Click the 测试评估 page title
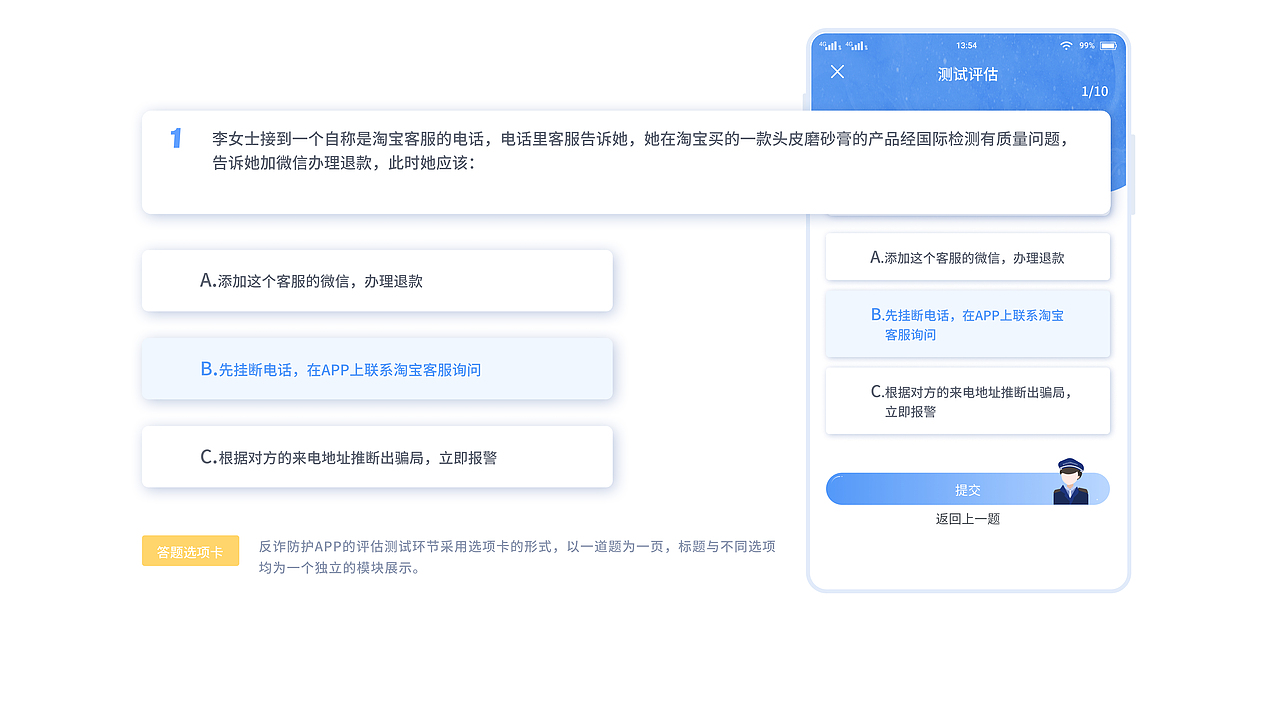1280x720 pixels. pyautogui.click(x=968, y=74)
